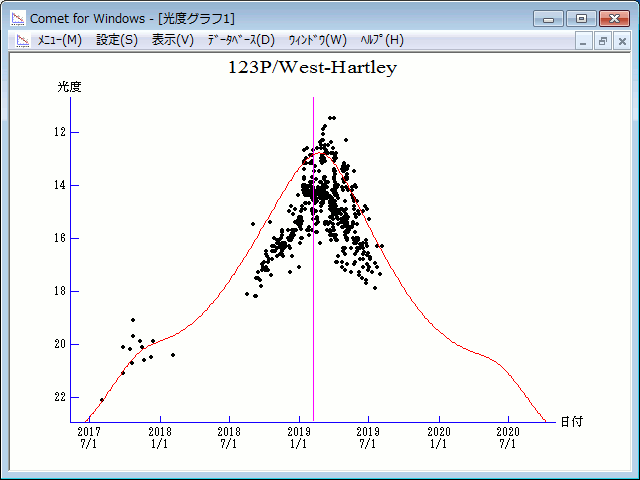Click the magnitude 12 axis label
The height and width of the screenshot is (480, 640).
(x=60, y=132)
